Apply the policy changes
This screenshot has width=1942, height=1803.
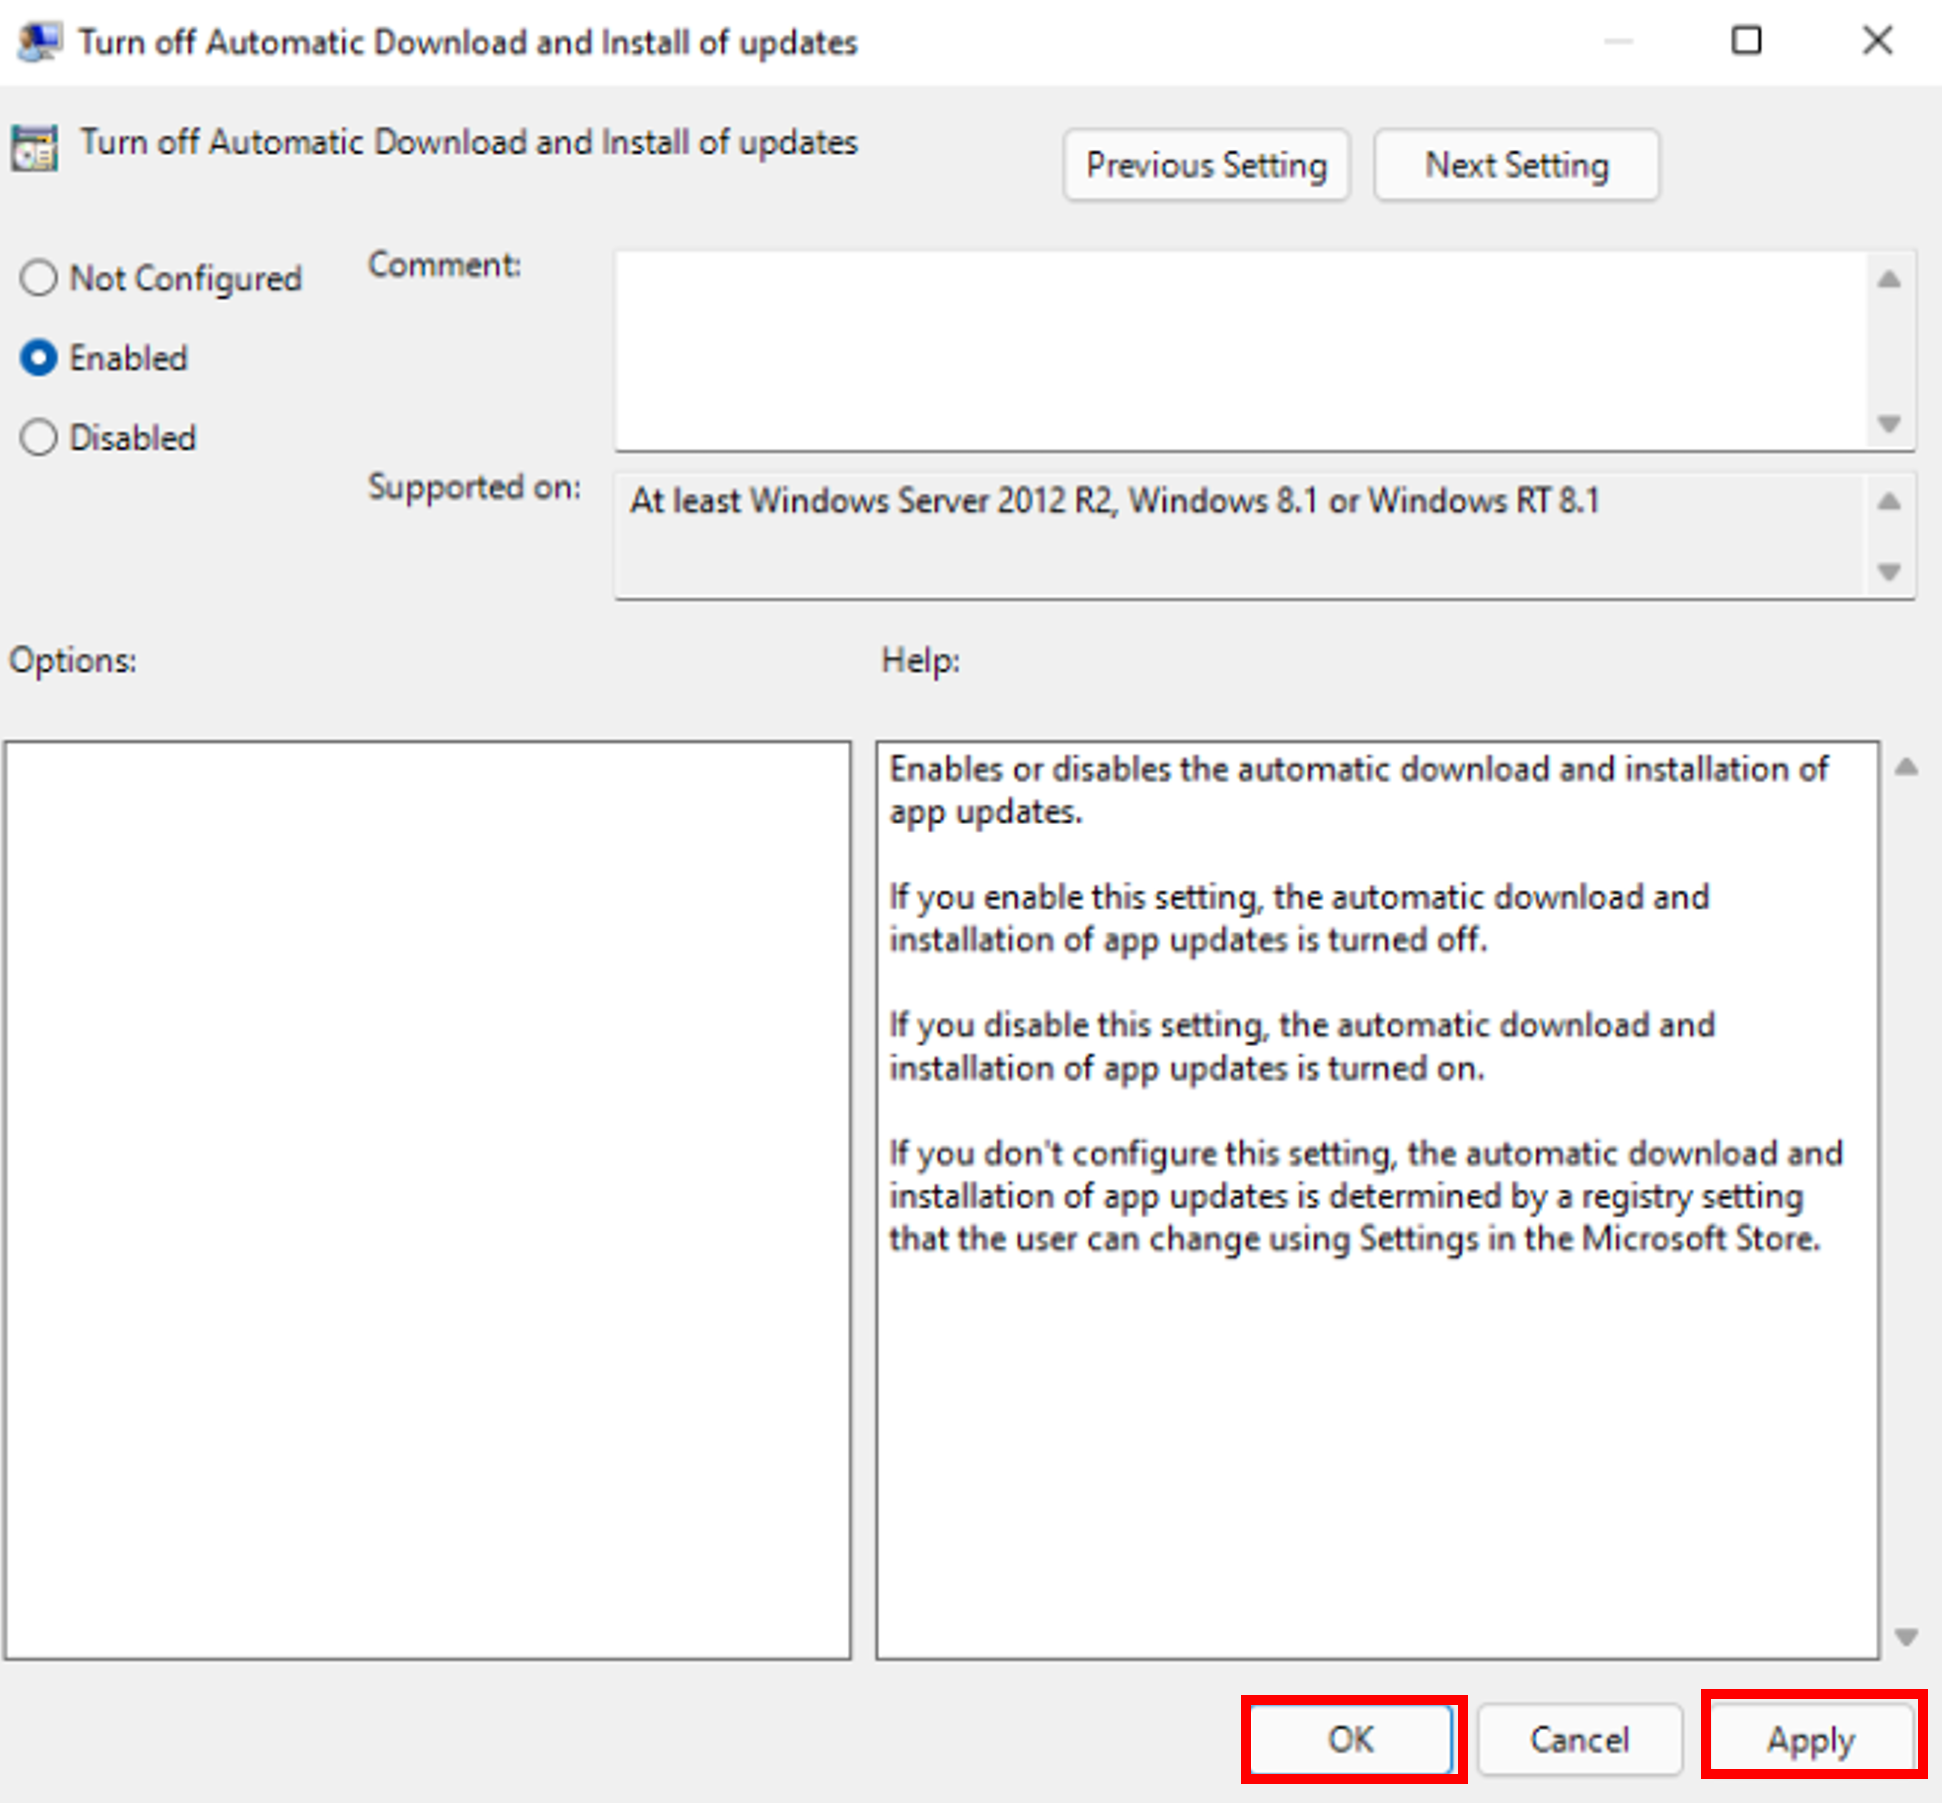click(1811, 1740)
